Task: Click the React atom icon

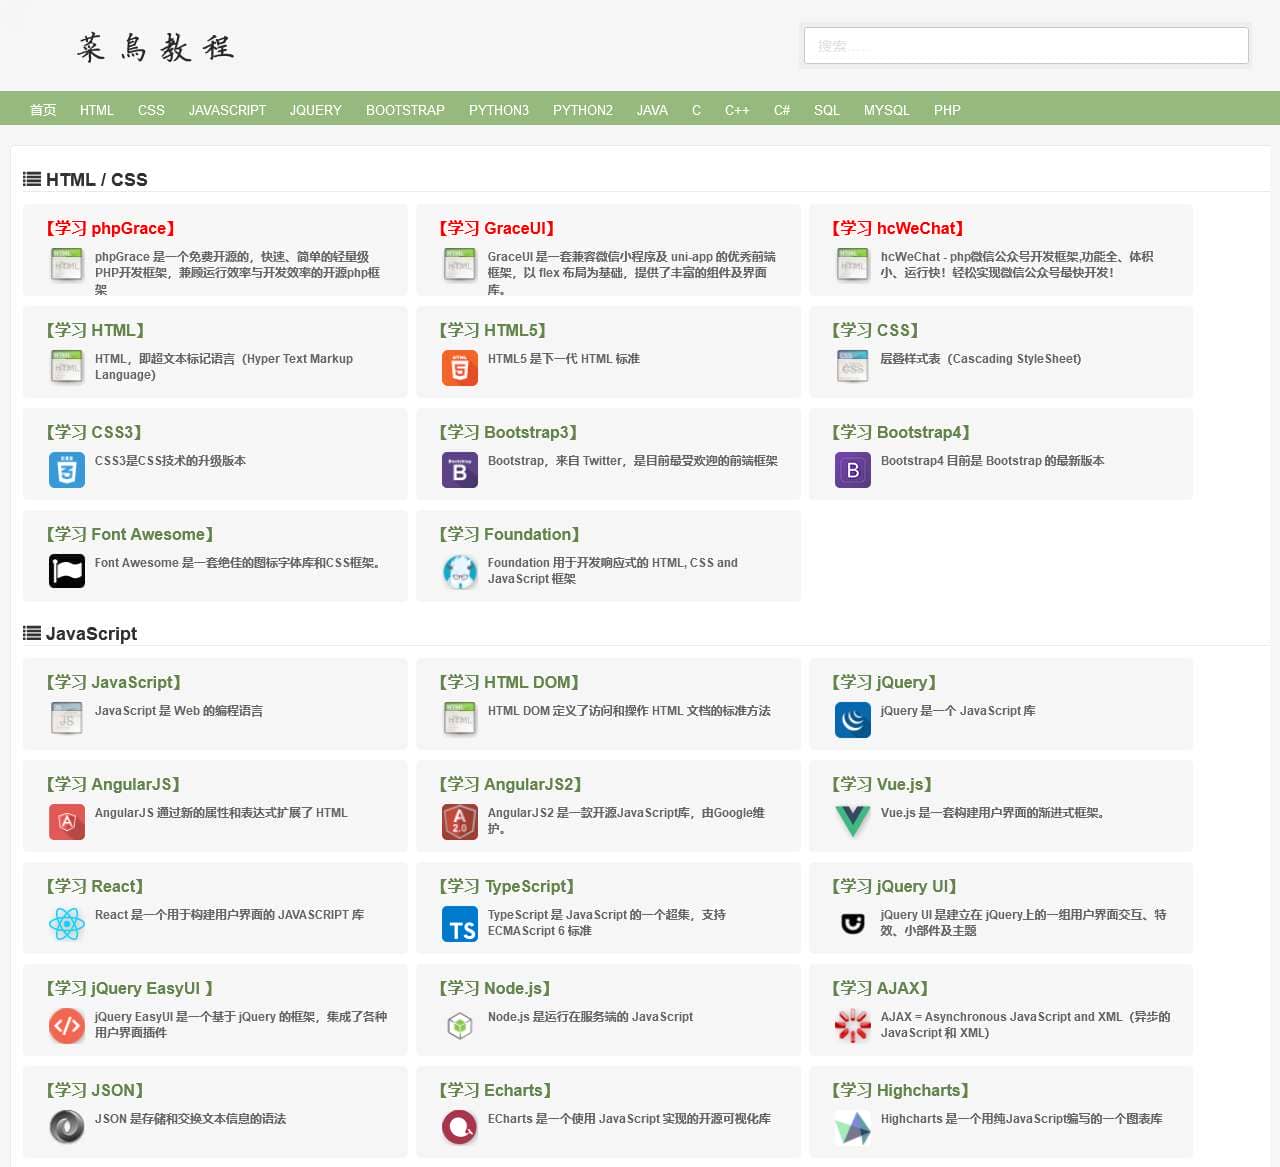Action: [x=67, y=923]
